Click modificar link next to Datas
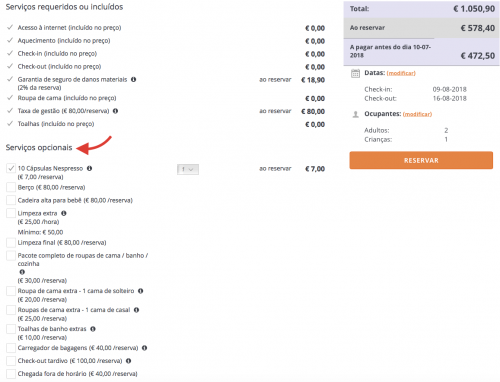This screenshot has height=382, width=500. (401, 73)
